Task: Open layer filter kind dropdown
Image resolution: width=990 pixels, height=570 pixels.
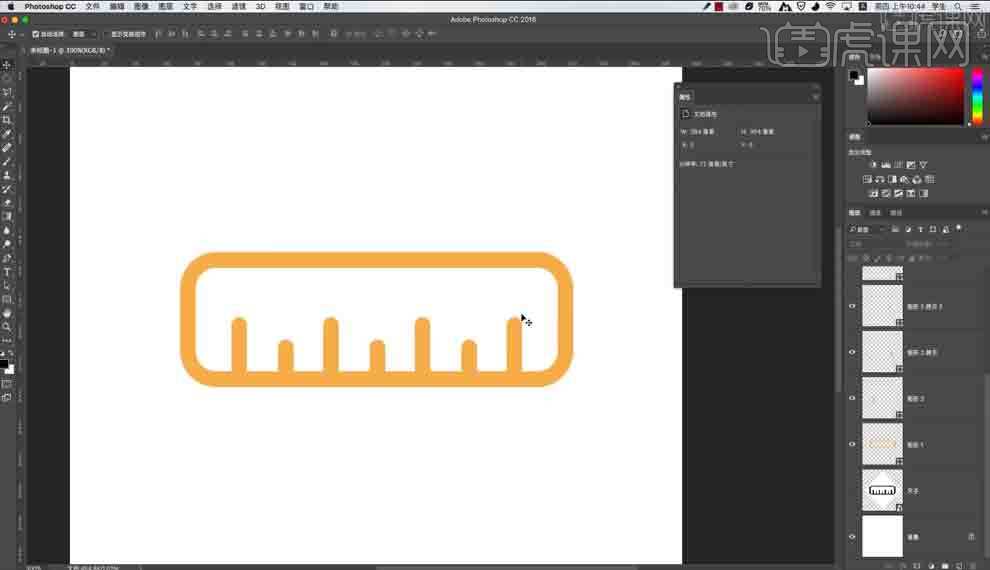Action: 868,229
